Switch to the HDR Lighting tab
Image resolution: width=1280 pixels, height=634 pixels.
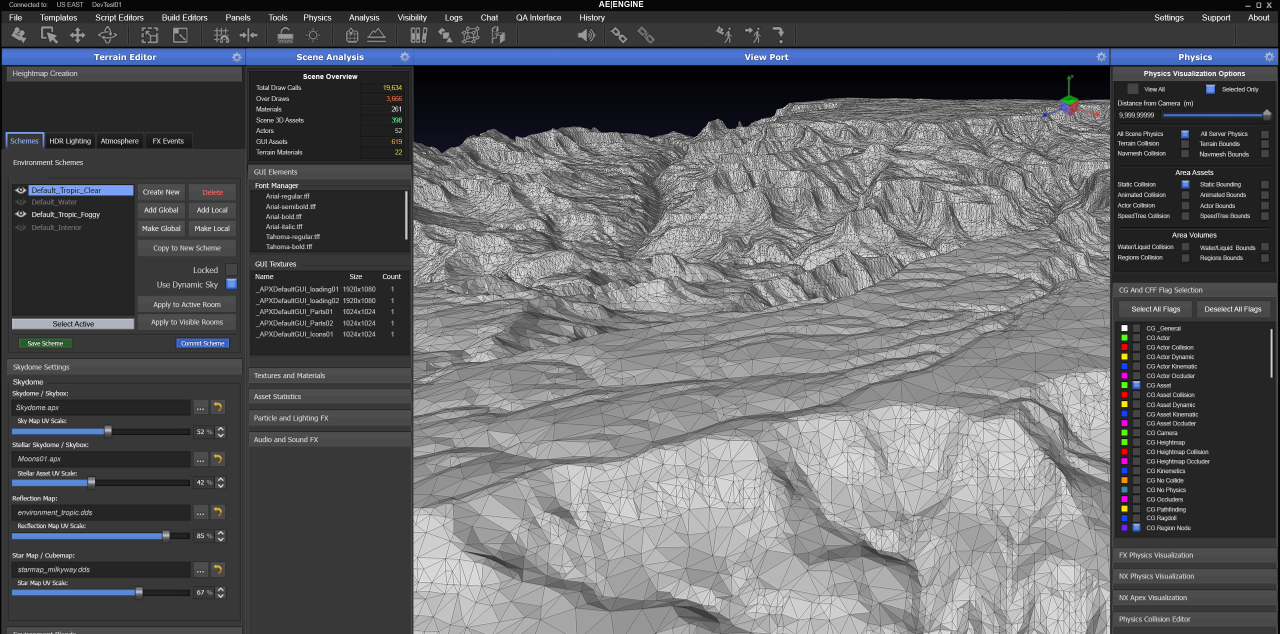pos(70,141)
